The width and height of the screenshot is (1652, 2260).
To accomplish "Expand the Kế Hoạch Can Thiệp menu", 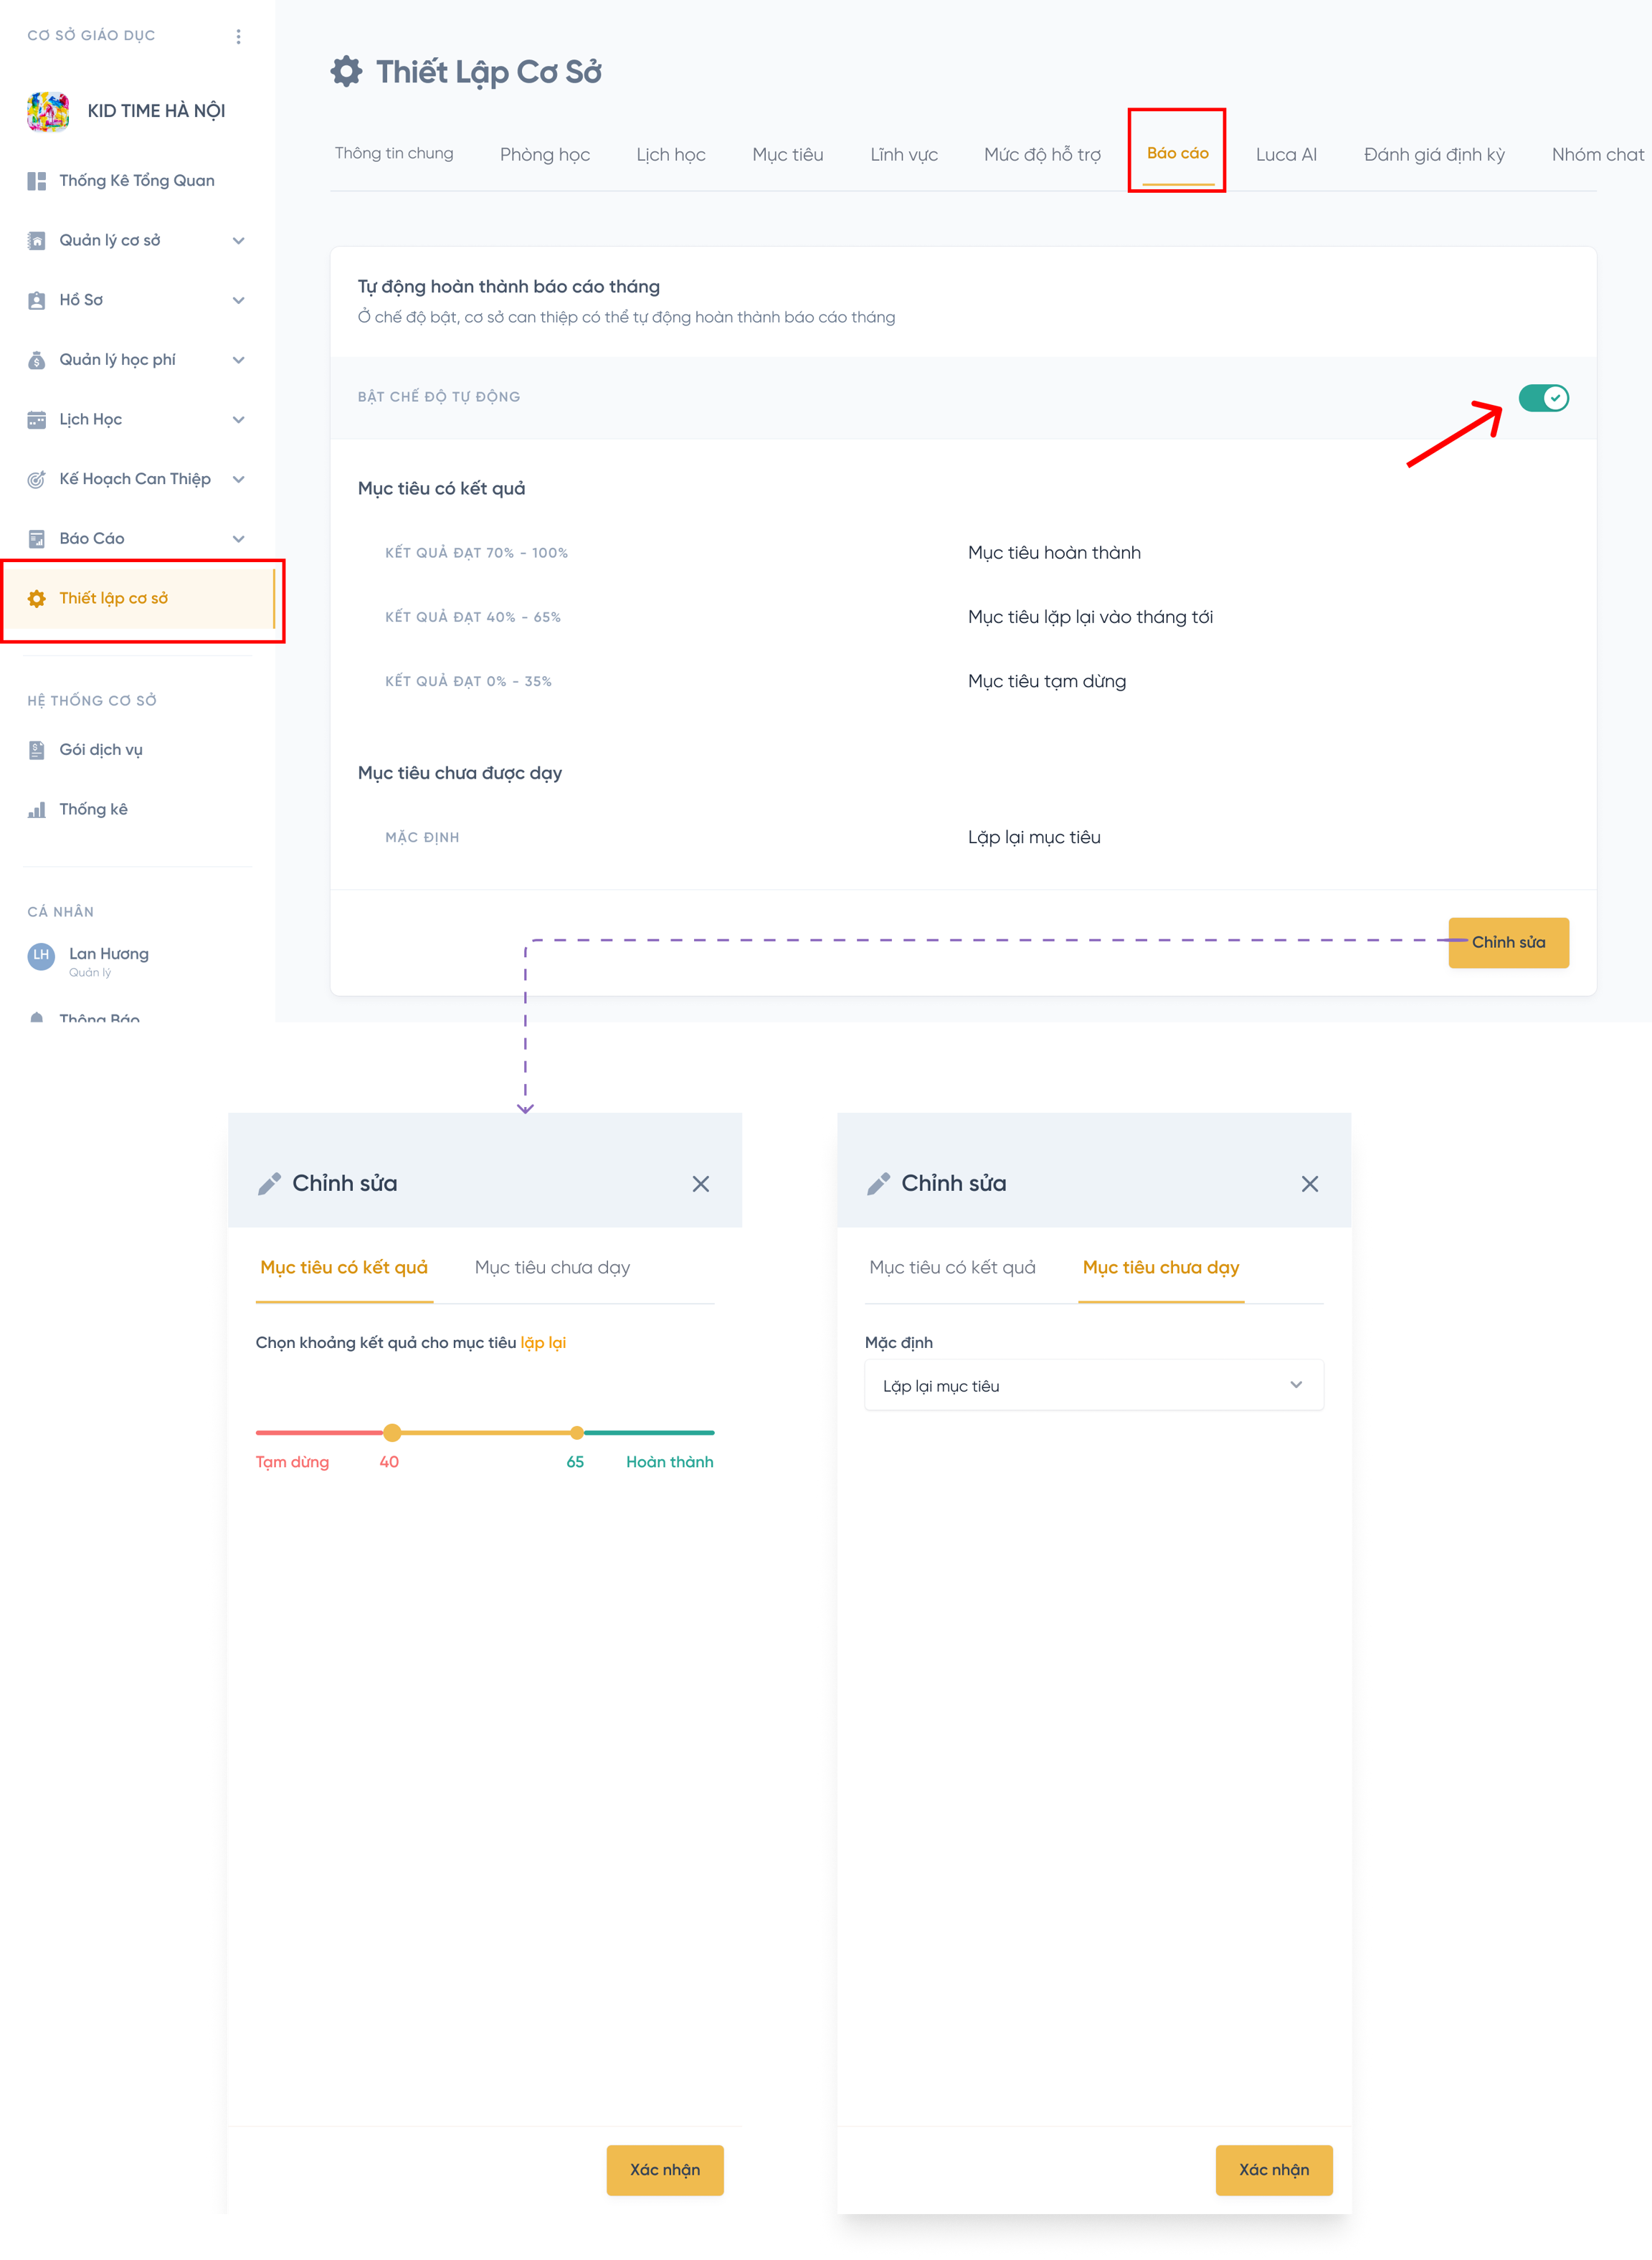I will (x=238, y=479).
